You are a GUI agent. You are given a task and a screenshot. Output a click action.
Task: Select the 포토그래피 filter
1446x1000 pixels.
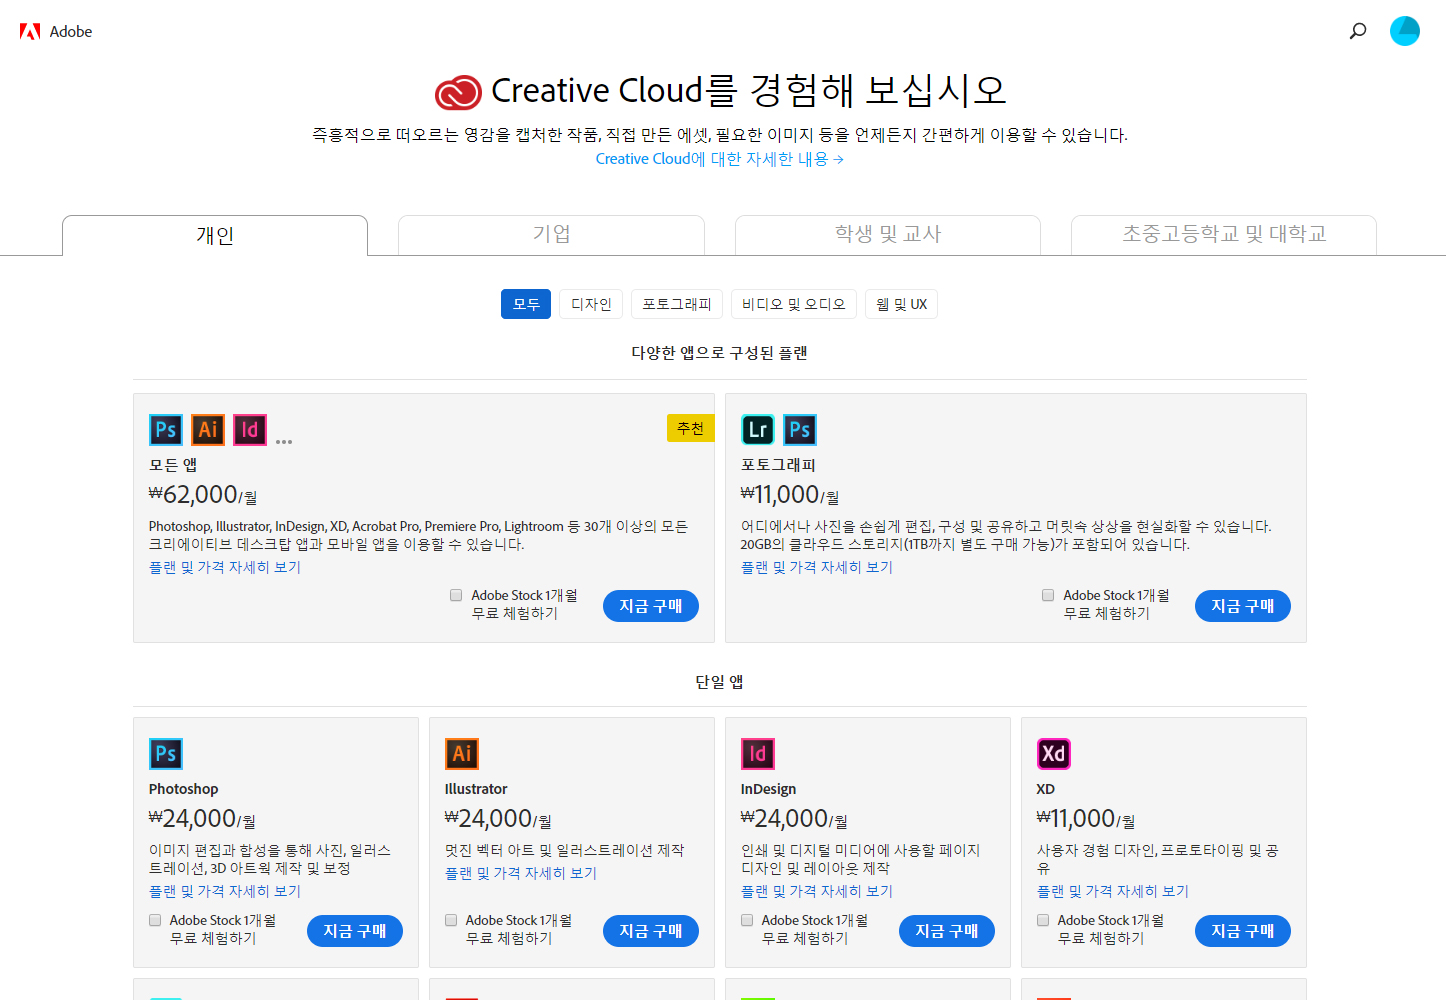(677, 304)
